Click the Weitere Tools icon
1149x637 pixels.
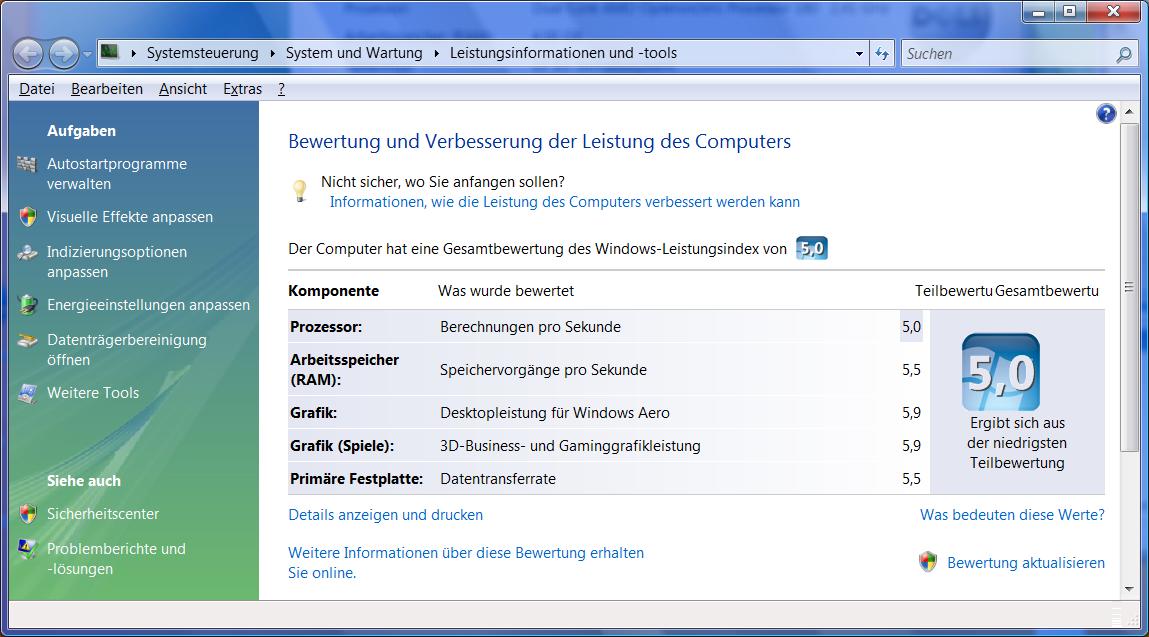click(28, 394)
